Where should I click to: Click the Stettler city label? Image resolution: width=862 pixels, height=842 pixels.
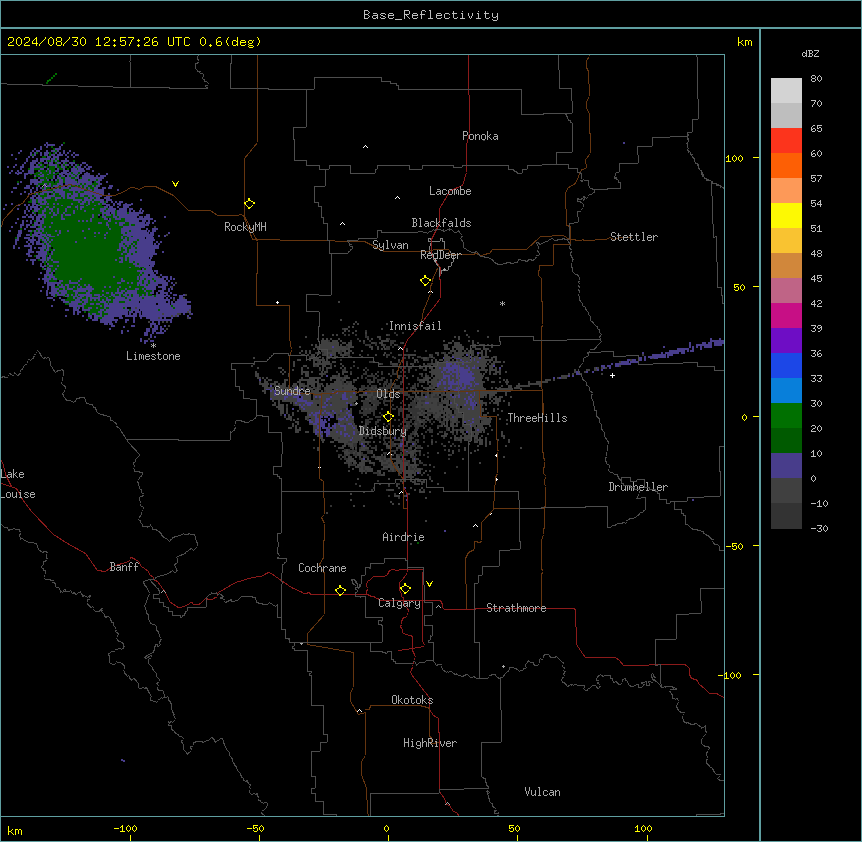[634, 237]
